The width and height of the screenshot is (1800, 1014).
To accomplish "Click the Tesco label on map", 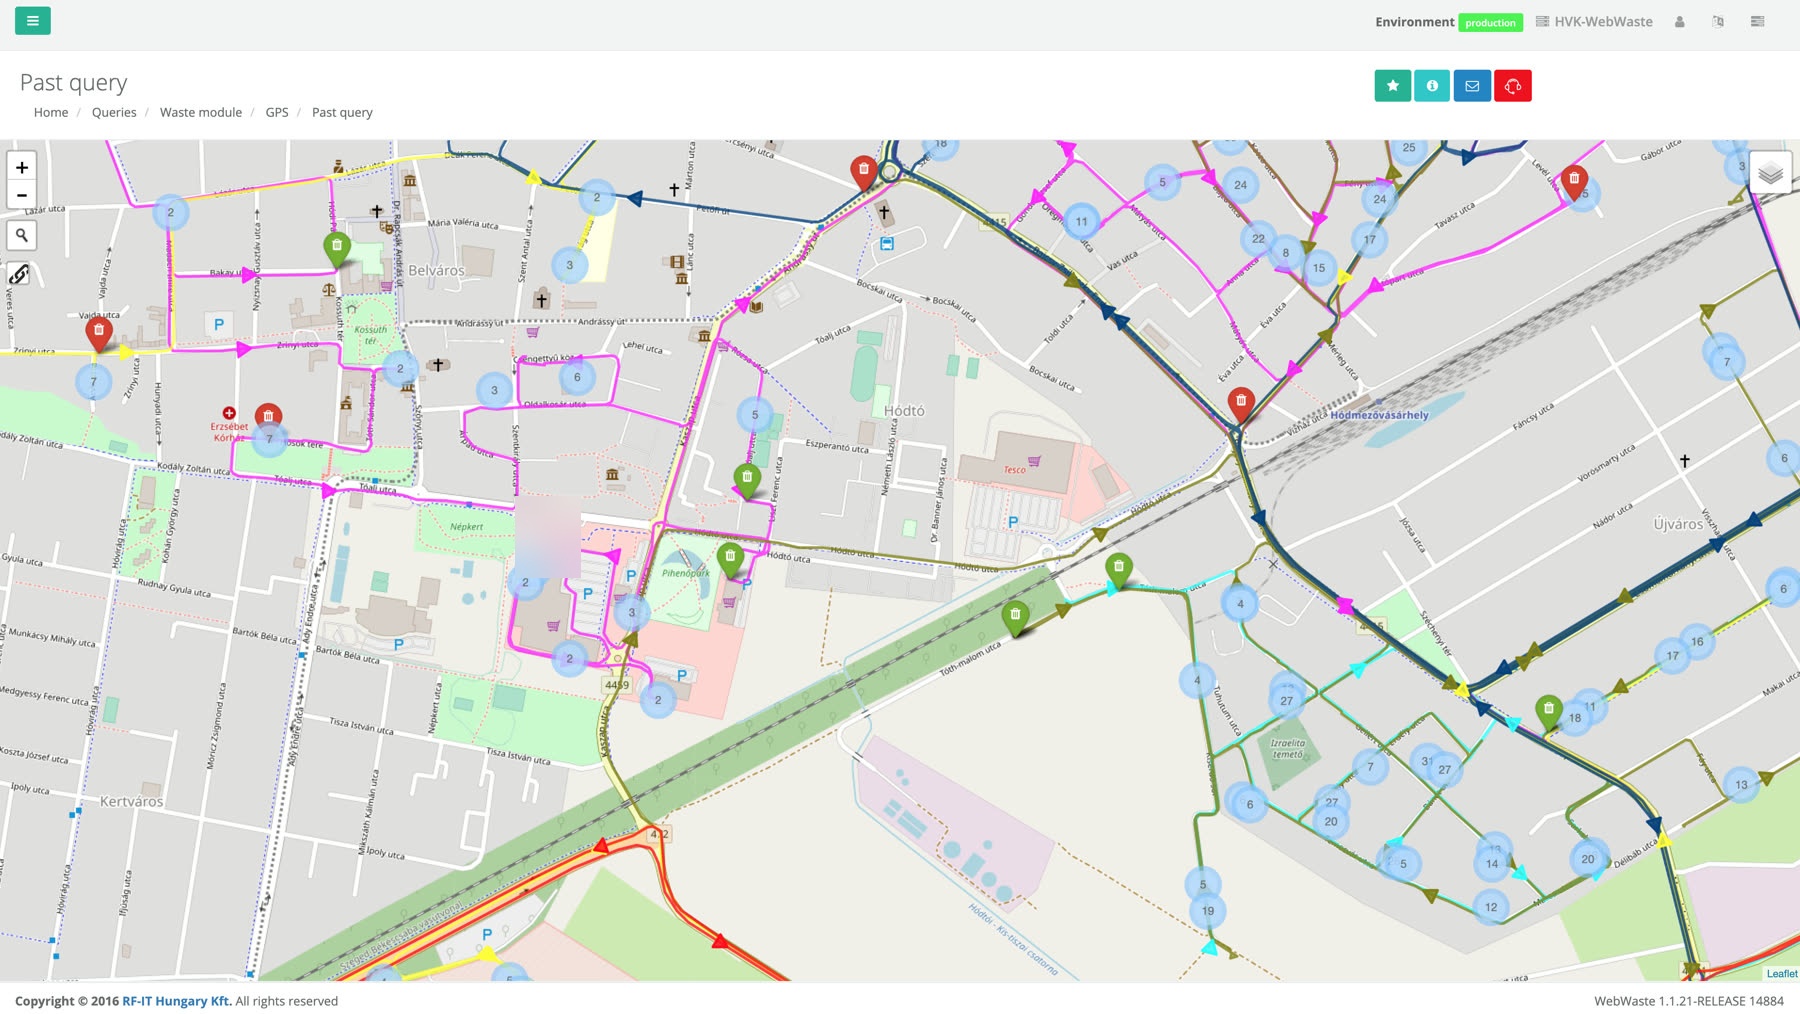I will click(x=1014, y=470).
